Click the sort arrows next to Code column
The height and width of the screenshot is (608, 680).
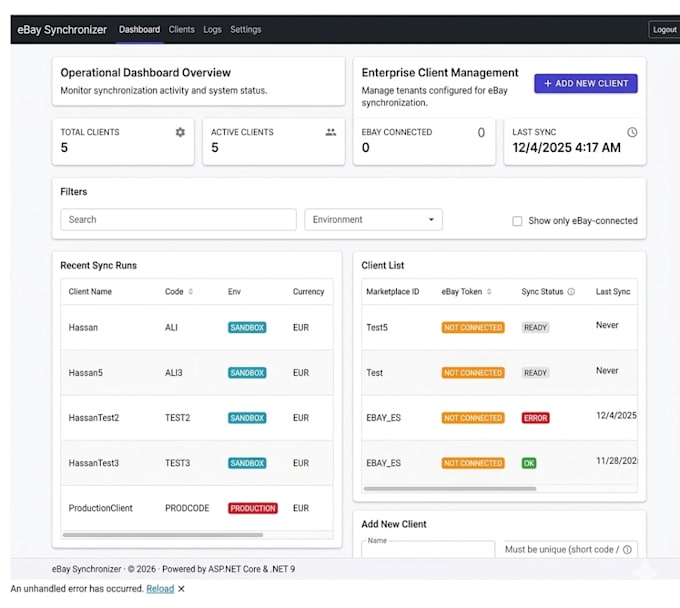coord(190,291)
